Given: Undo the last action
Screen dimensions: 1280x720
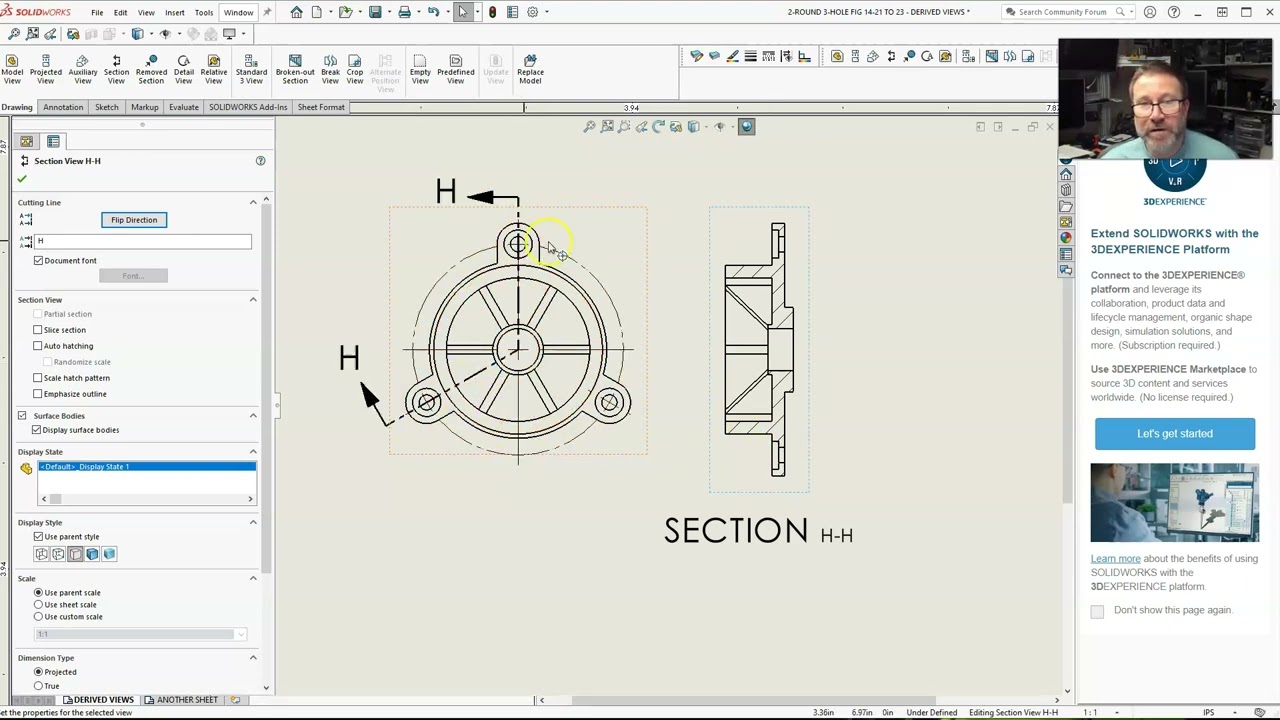Looking at the screenshot, I should [433, 12].
